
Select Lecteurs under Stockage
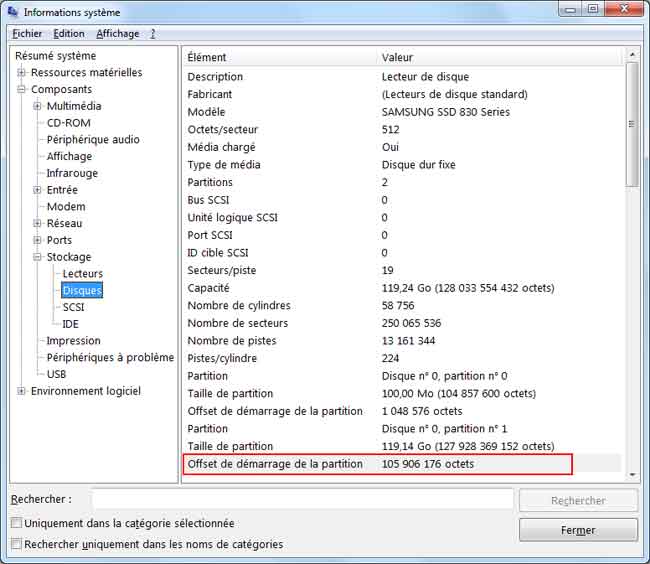(x=82, y=274)
